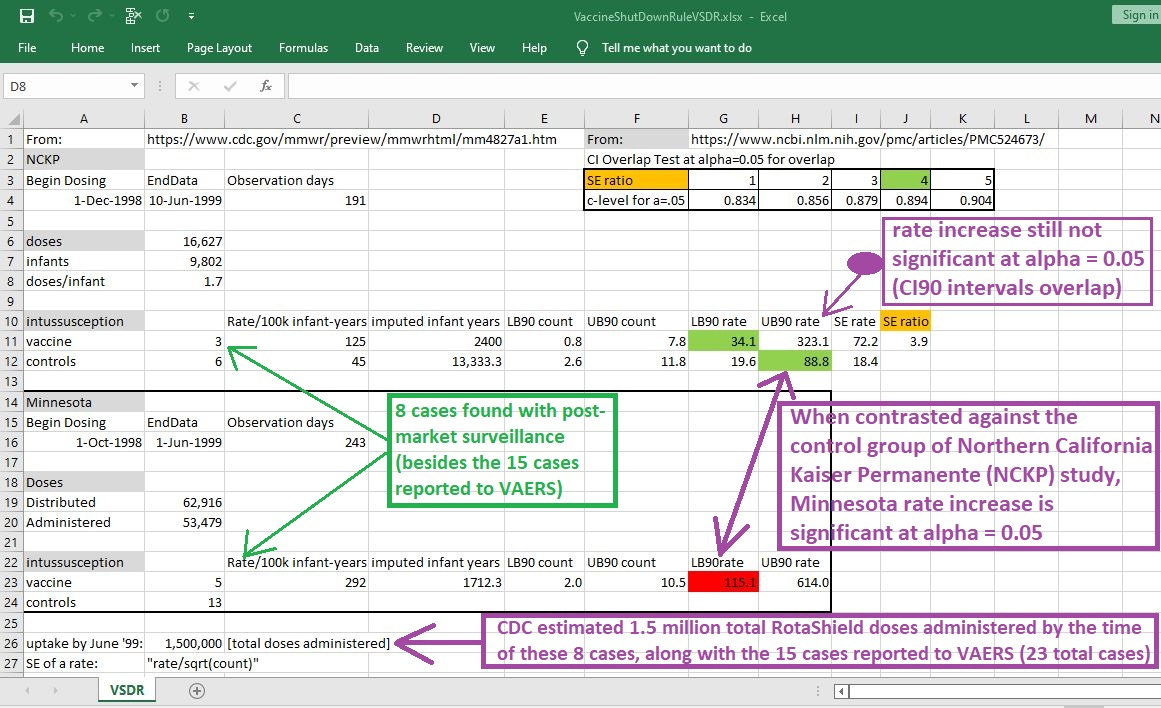Add a new sheet with plus icon

(x=196, y=691)
